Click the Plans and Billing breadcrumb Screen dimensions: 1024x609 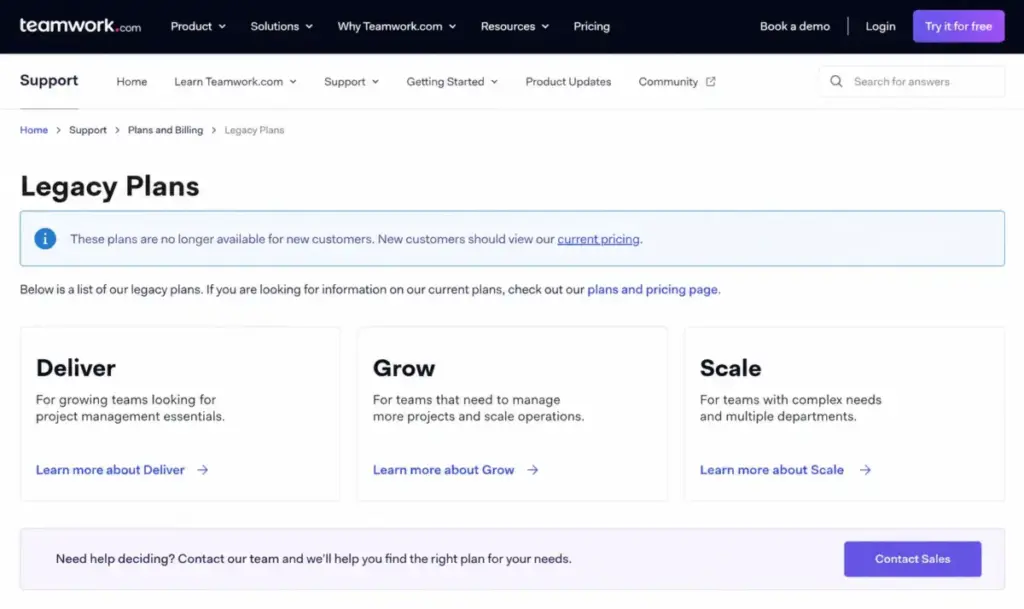coord(165,130)
